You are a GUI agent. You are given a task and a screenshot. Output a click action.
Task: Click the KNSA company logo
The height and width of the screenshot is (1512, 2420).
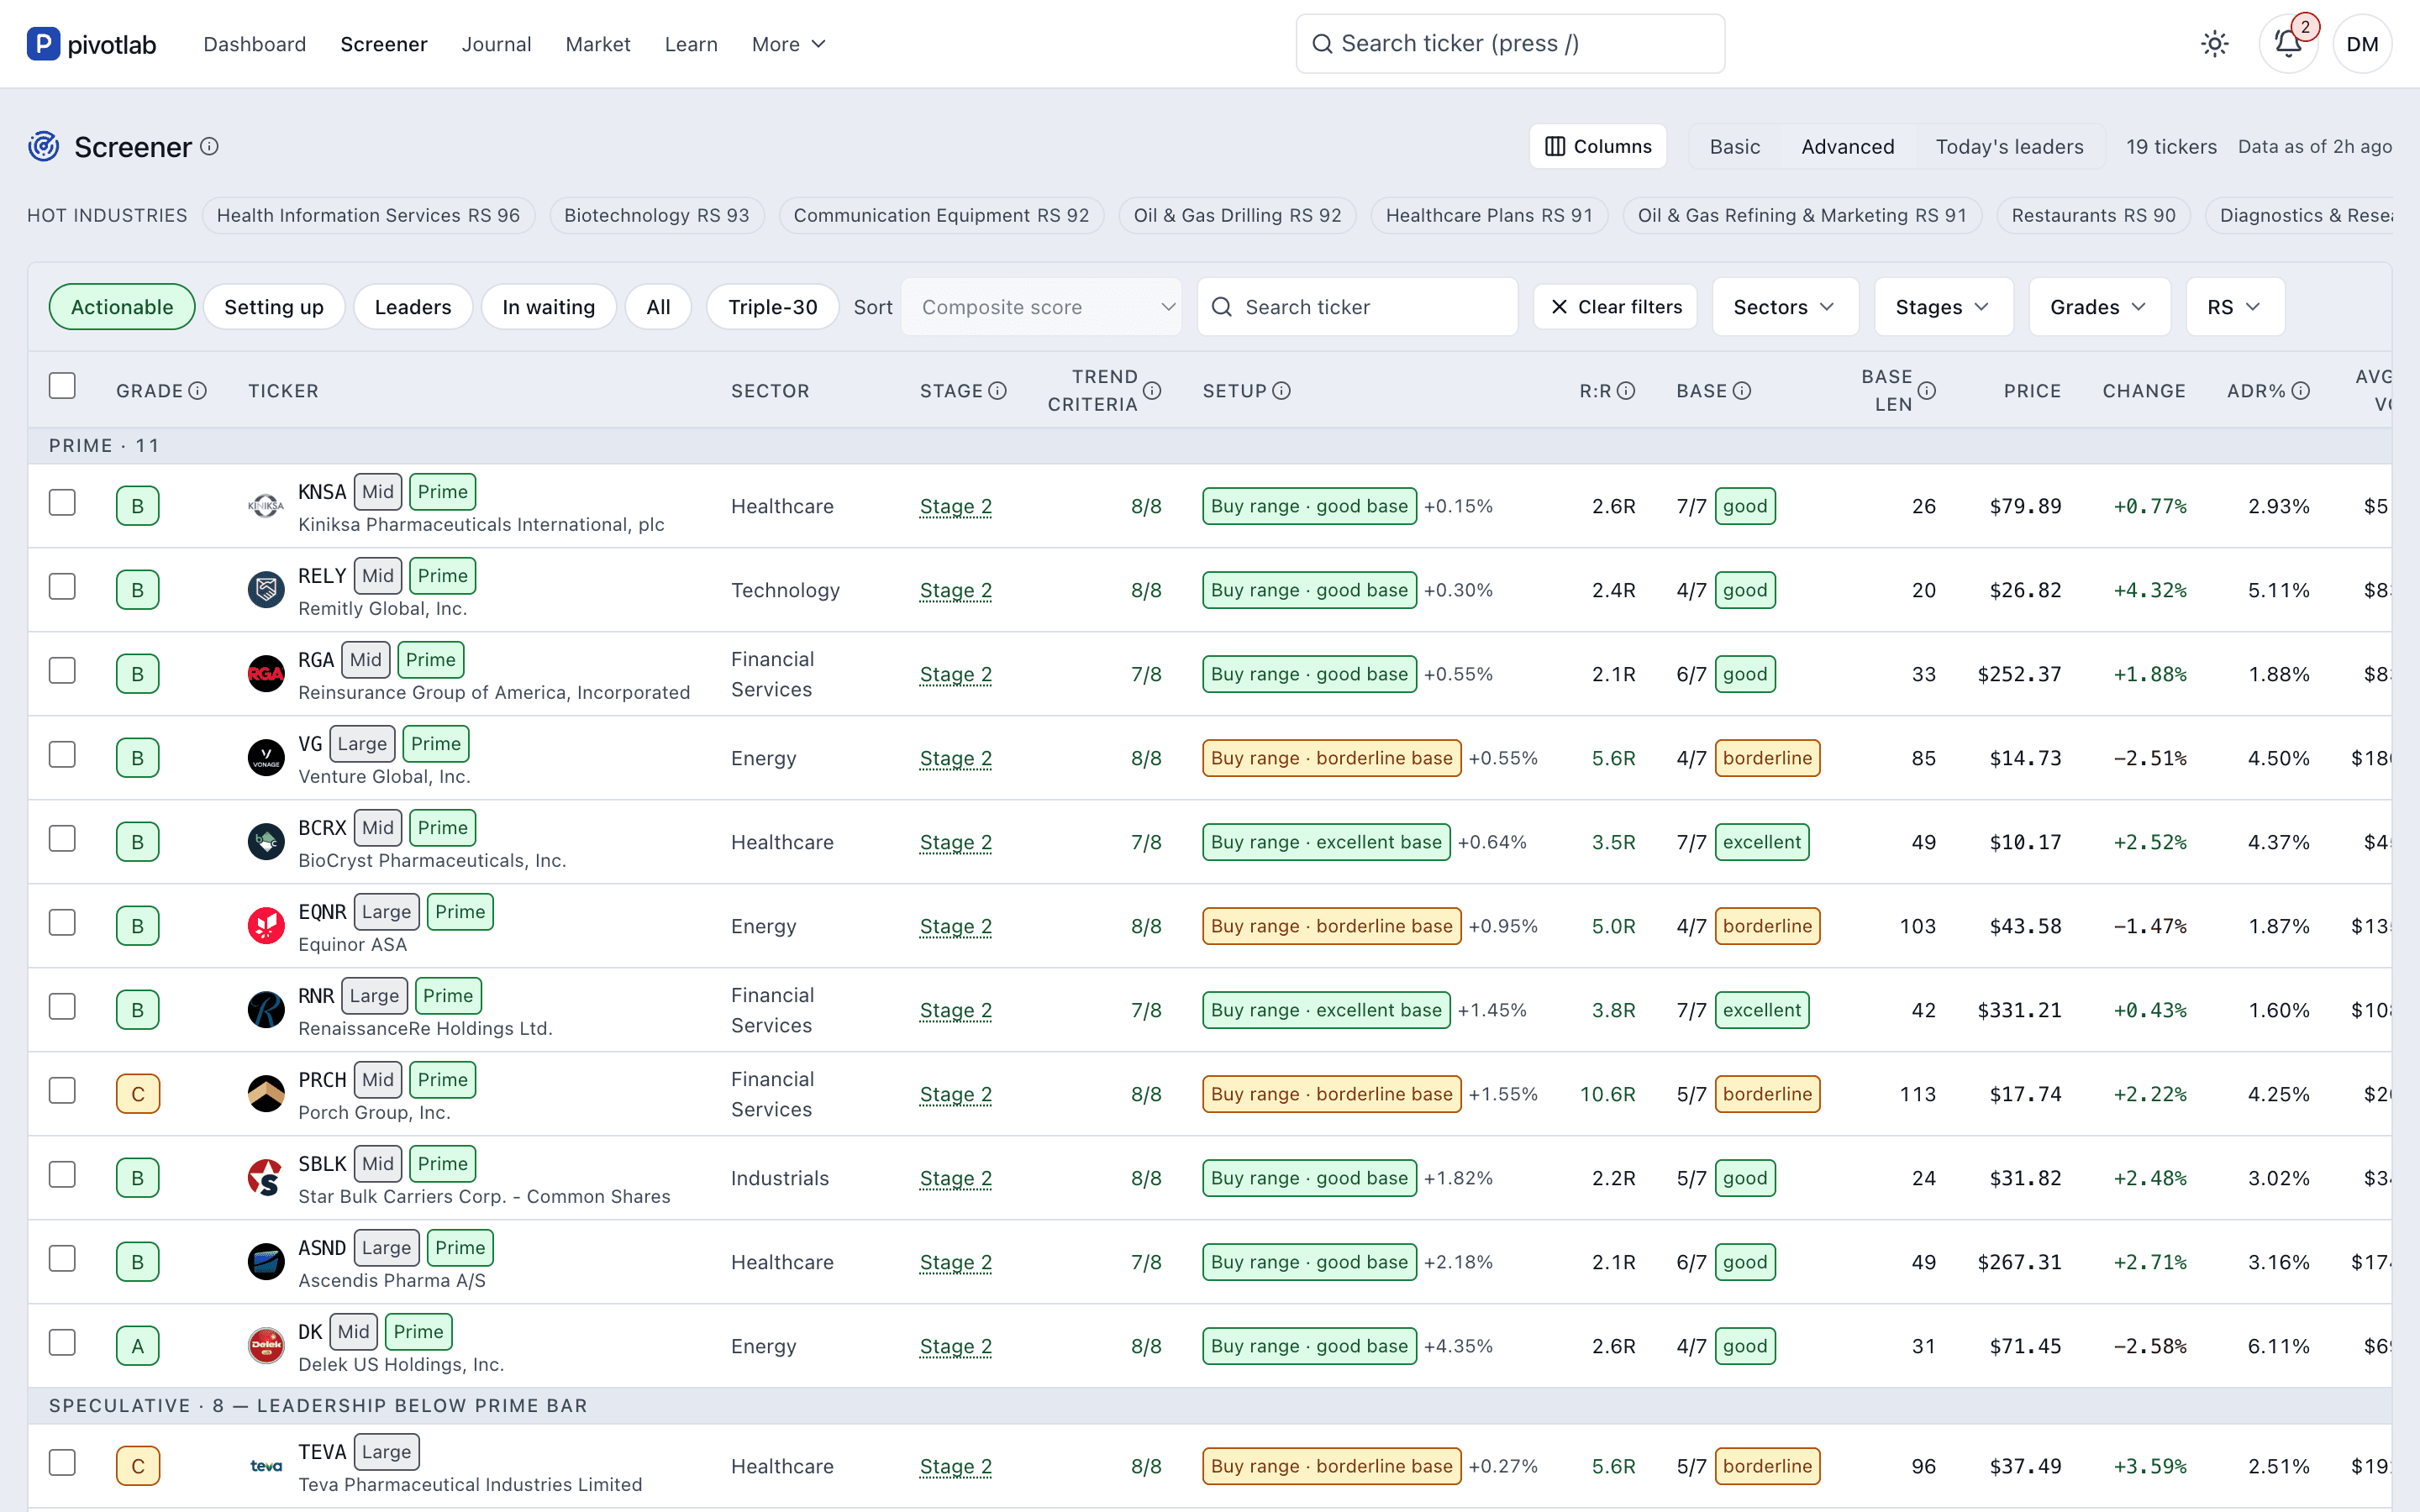click(x=266, y=506)
